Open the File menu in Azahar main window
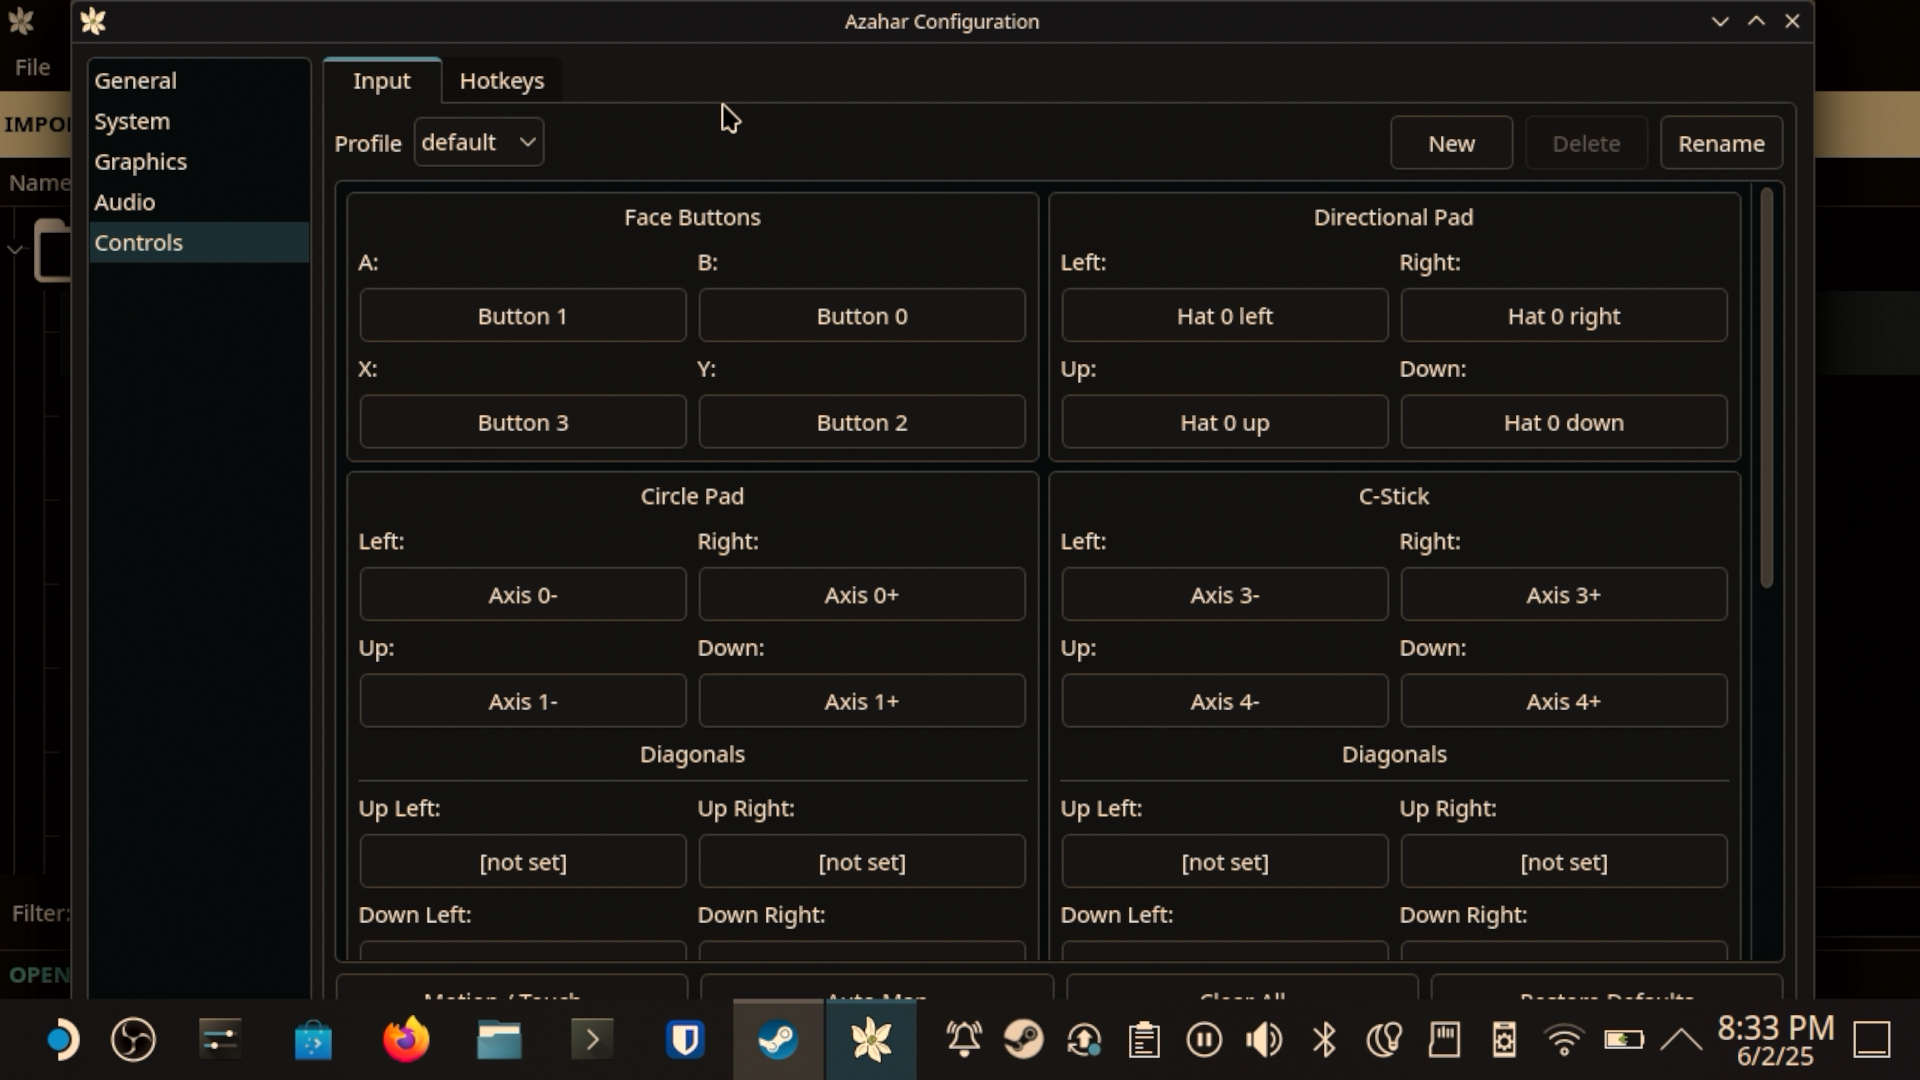The height and width of the screenshot is (1080, 1920). pos(32,67)
